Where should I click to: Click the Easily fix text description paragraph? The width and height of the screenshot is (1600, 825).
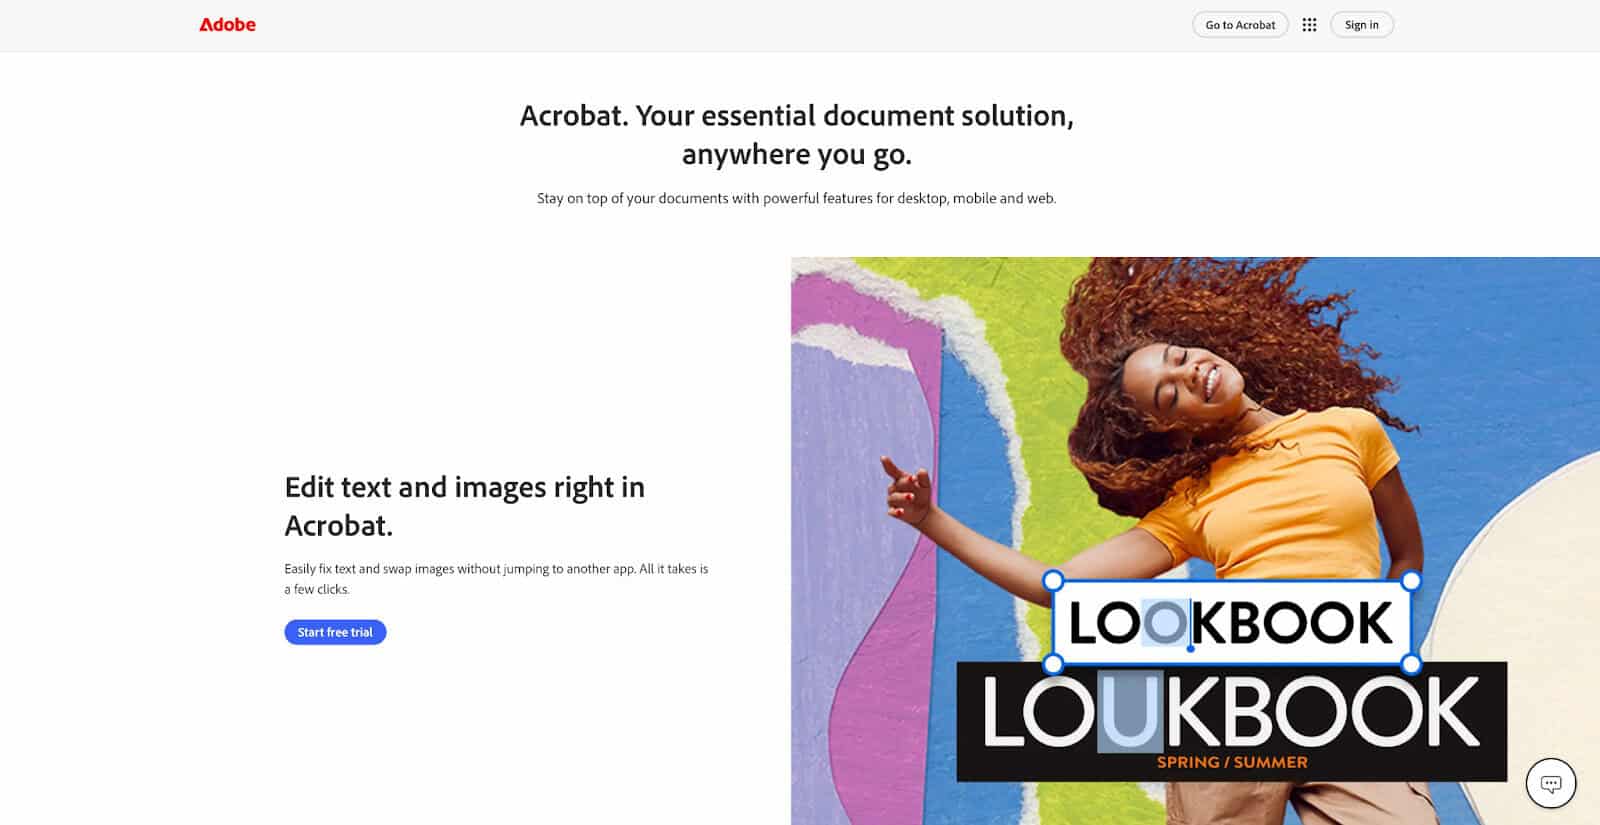(x=496, y=578)
